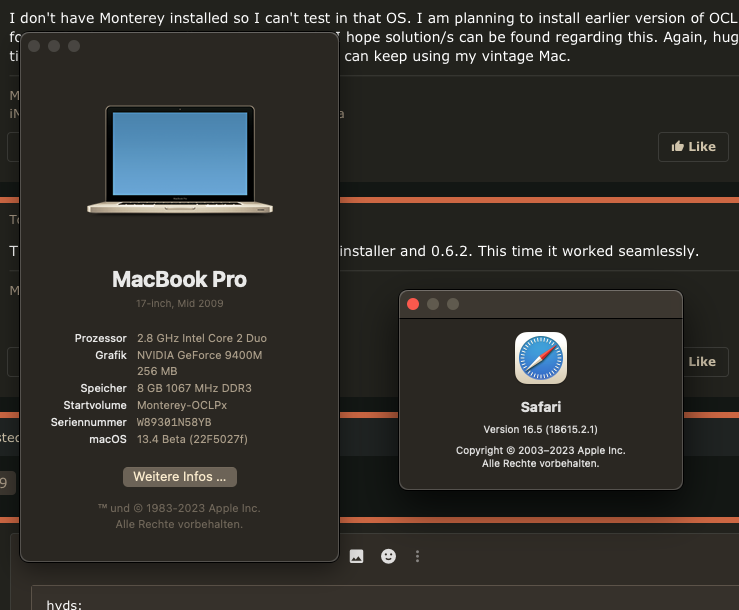Image resolution: width=739 pixels, height=610 pixels.
Task: Click the processor text 2.8 GHz Intel Core 2 Duo
Action: pyautogui.click(x=202, y=338)
